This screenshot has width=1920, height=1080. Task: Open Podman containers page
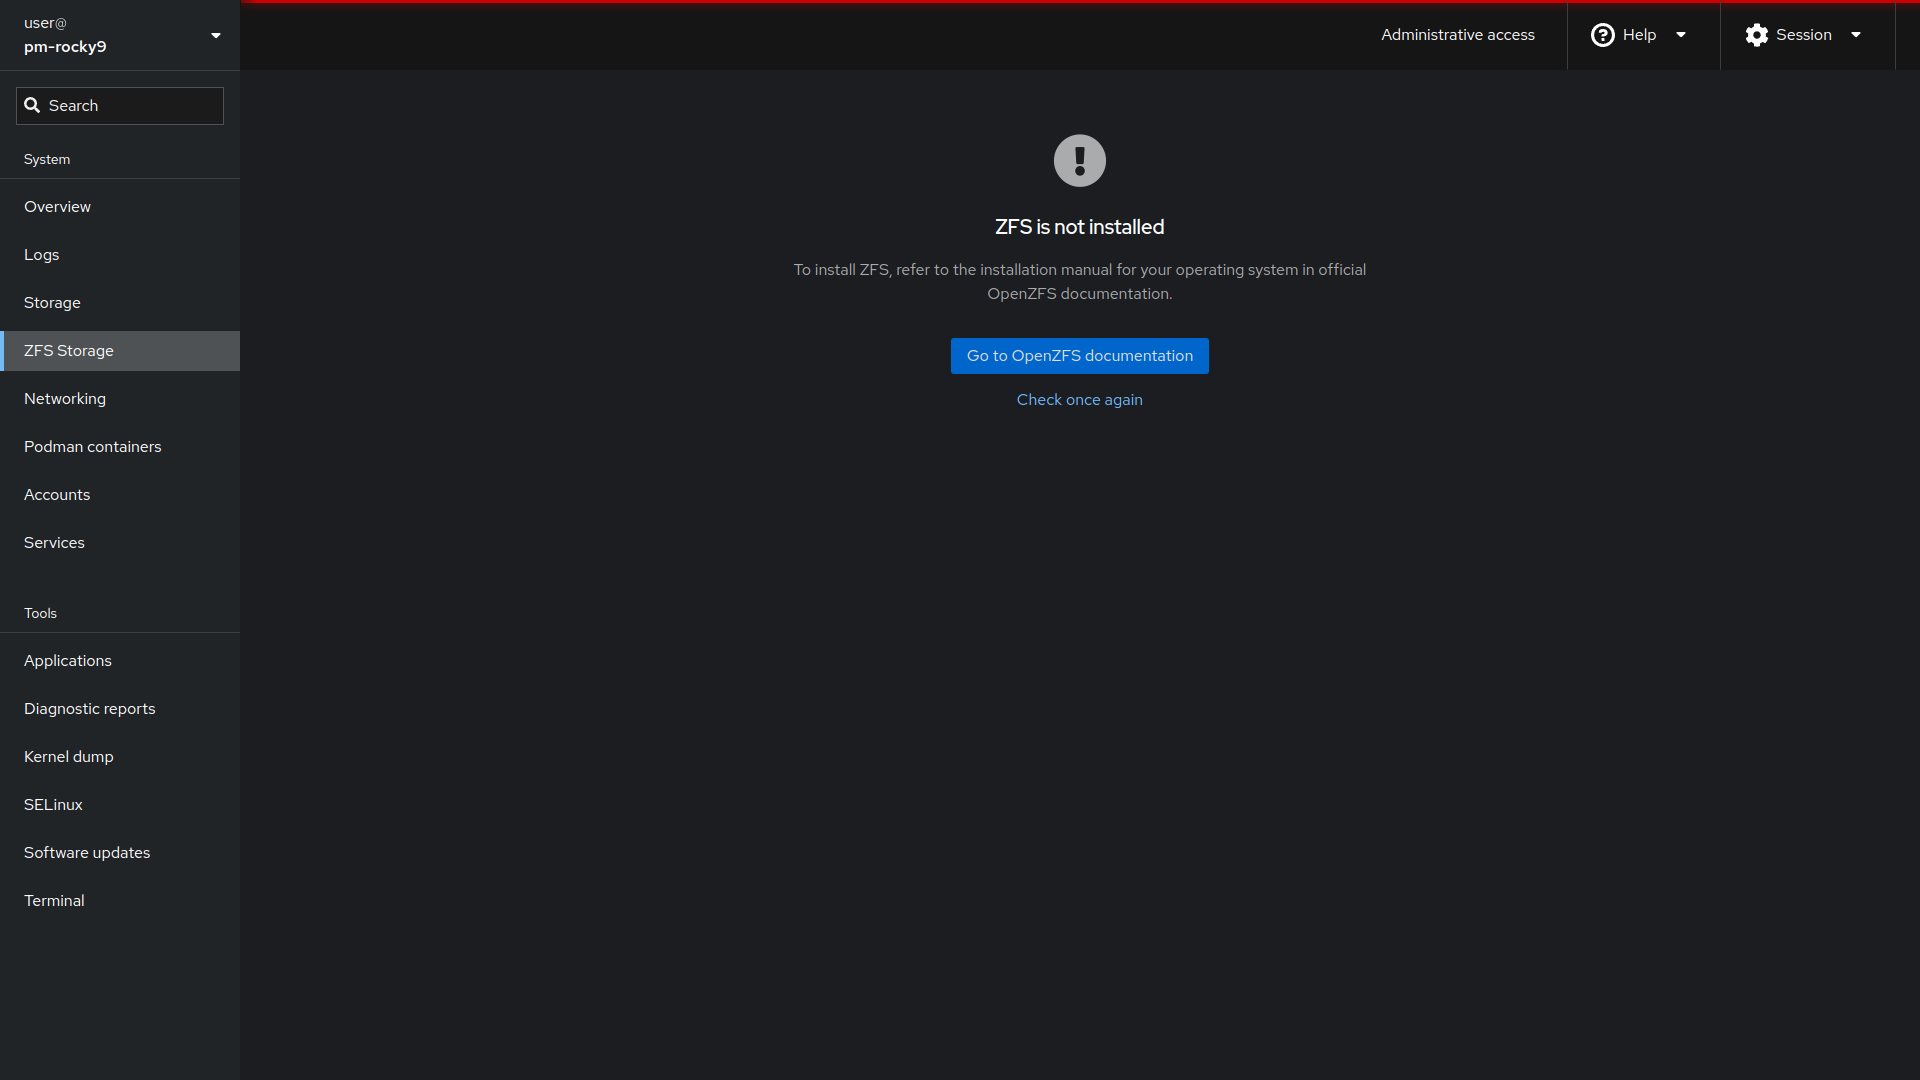tap(120, 447)
